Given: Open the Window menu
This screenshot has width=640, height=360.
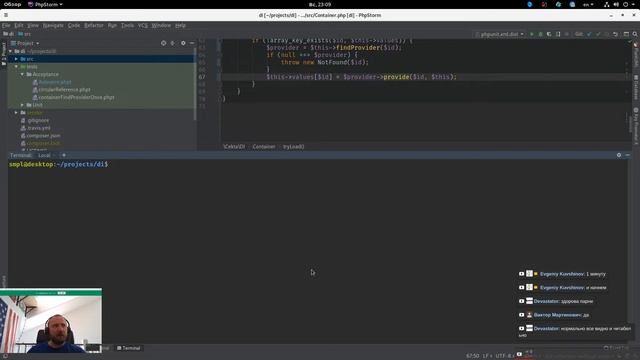Looking at the screenshot, I should (161, 25).
